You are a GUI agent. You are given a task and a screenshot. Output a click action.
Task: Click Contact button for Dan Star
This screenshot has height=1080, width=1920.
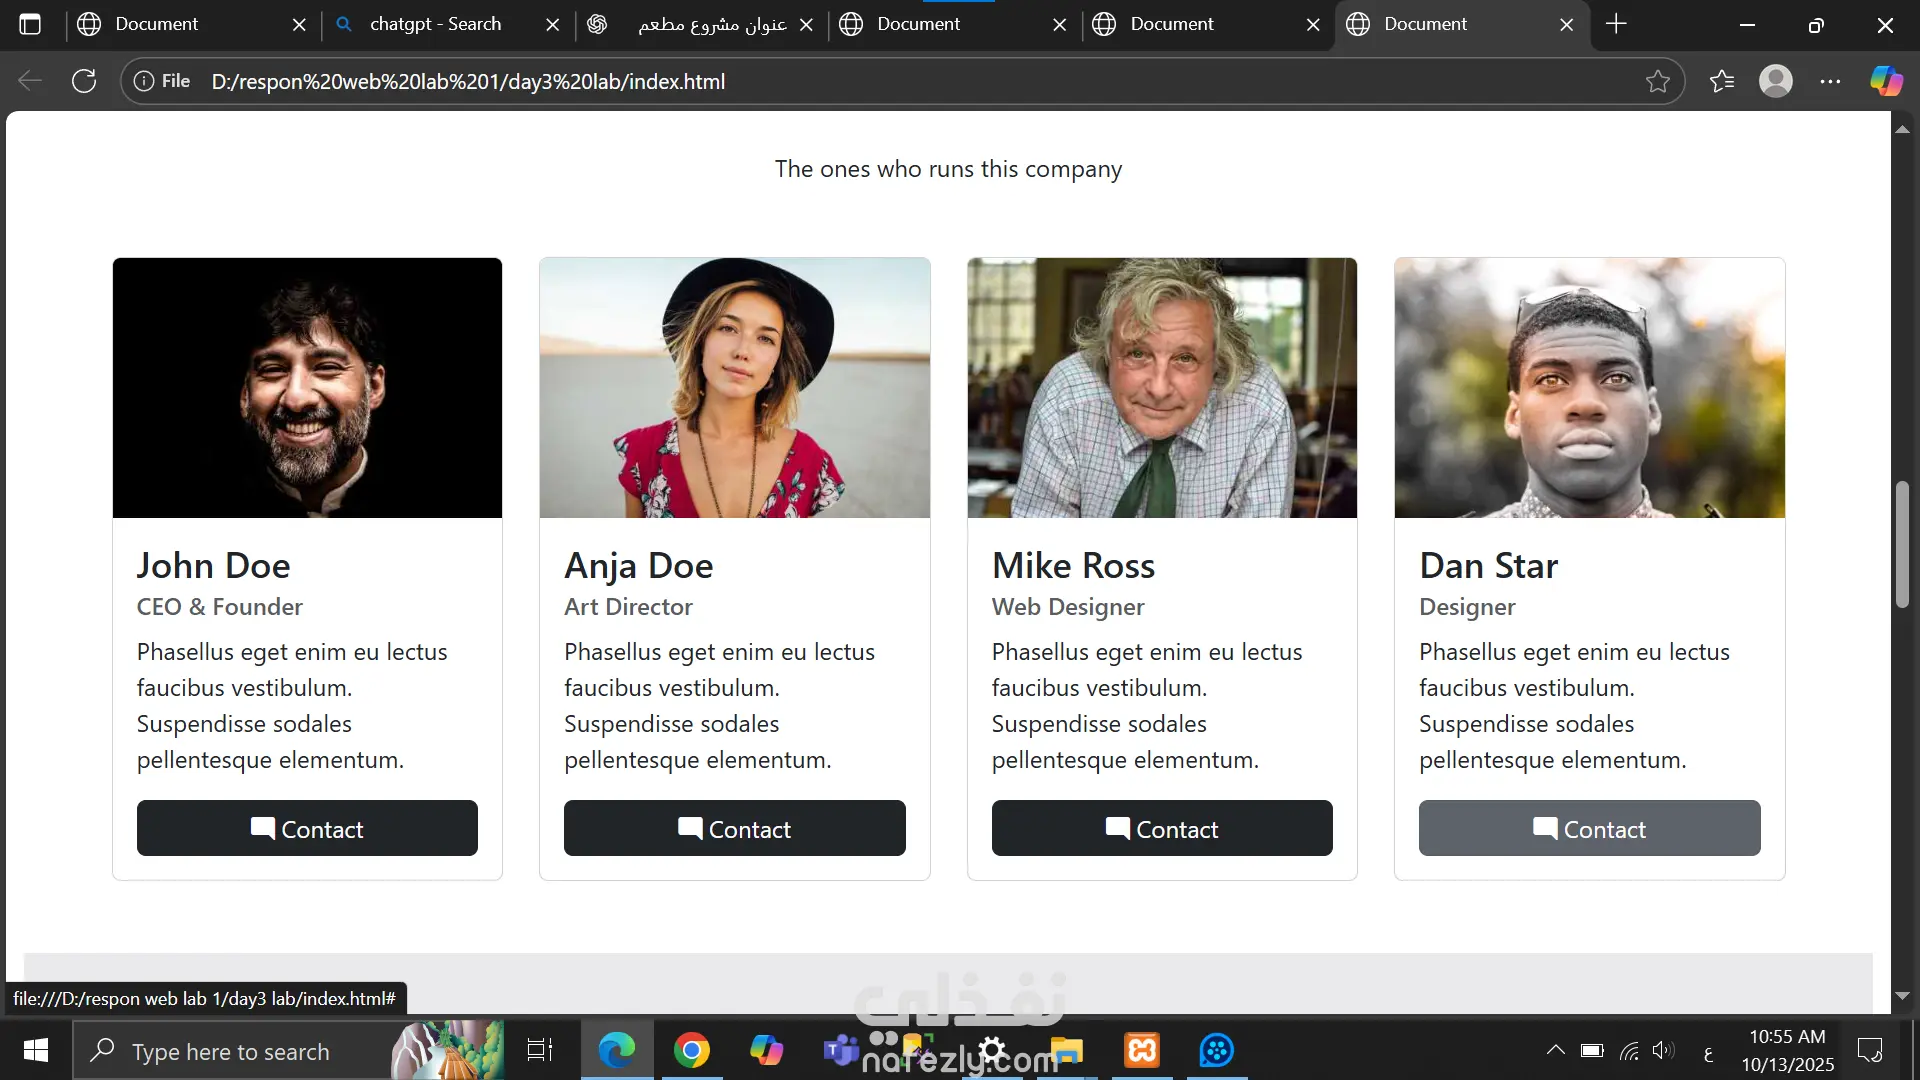pos(1589,828)
